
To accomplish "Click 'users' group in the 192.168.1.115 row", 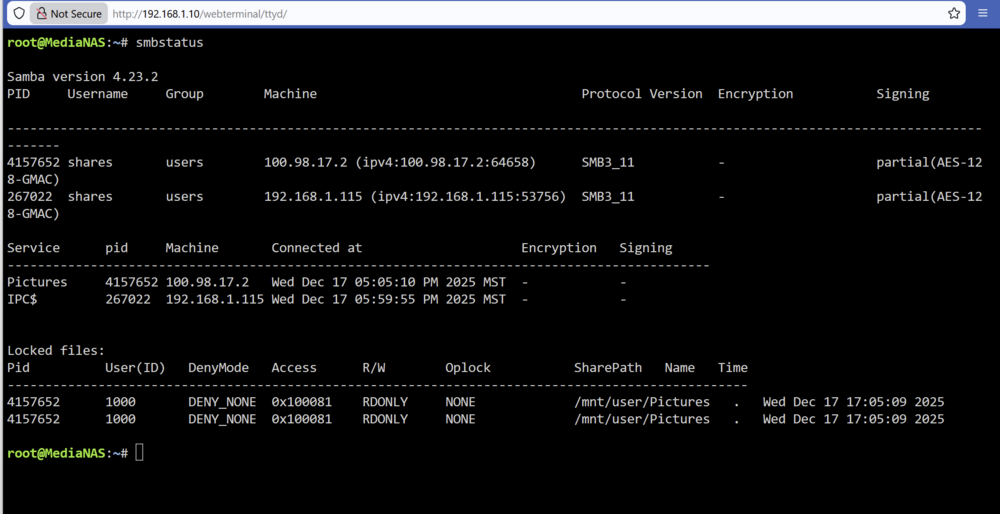I will pos(184,197).
